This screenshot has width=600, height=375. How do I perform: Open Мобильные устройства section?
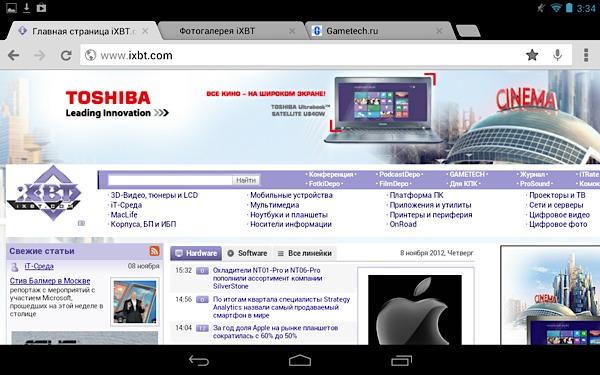[x=291, y=195]
